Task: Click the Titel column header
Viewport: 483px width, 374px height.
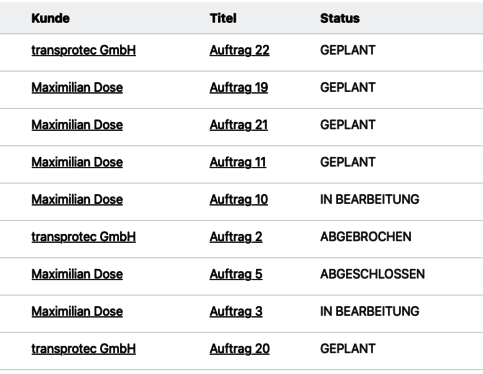Action: tap(223, 18)
